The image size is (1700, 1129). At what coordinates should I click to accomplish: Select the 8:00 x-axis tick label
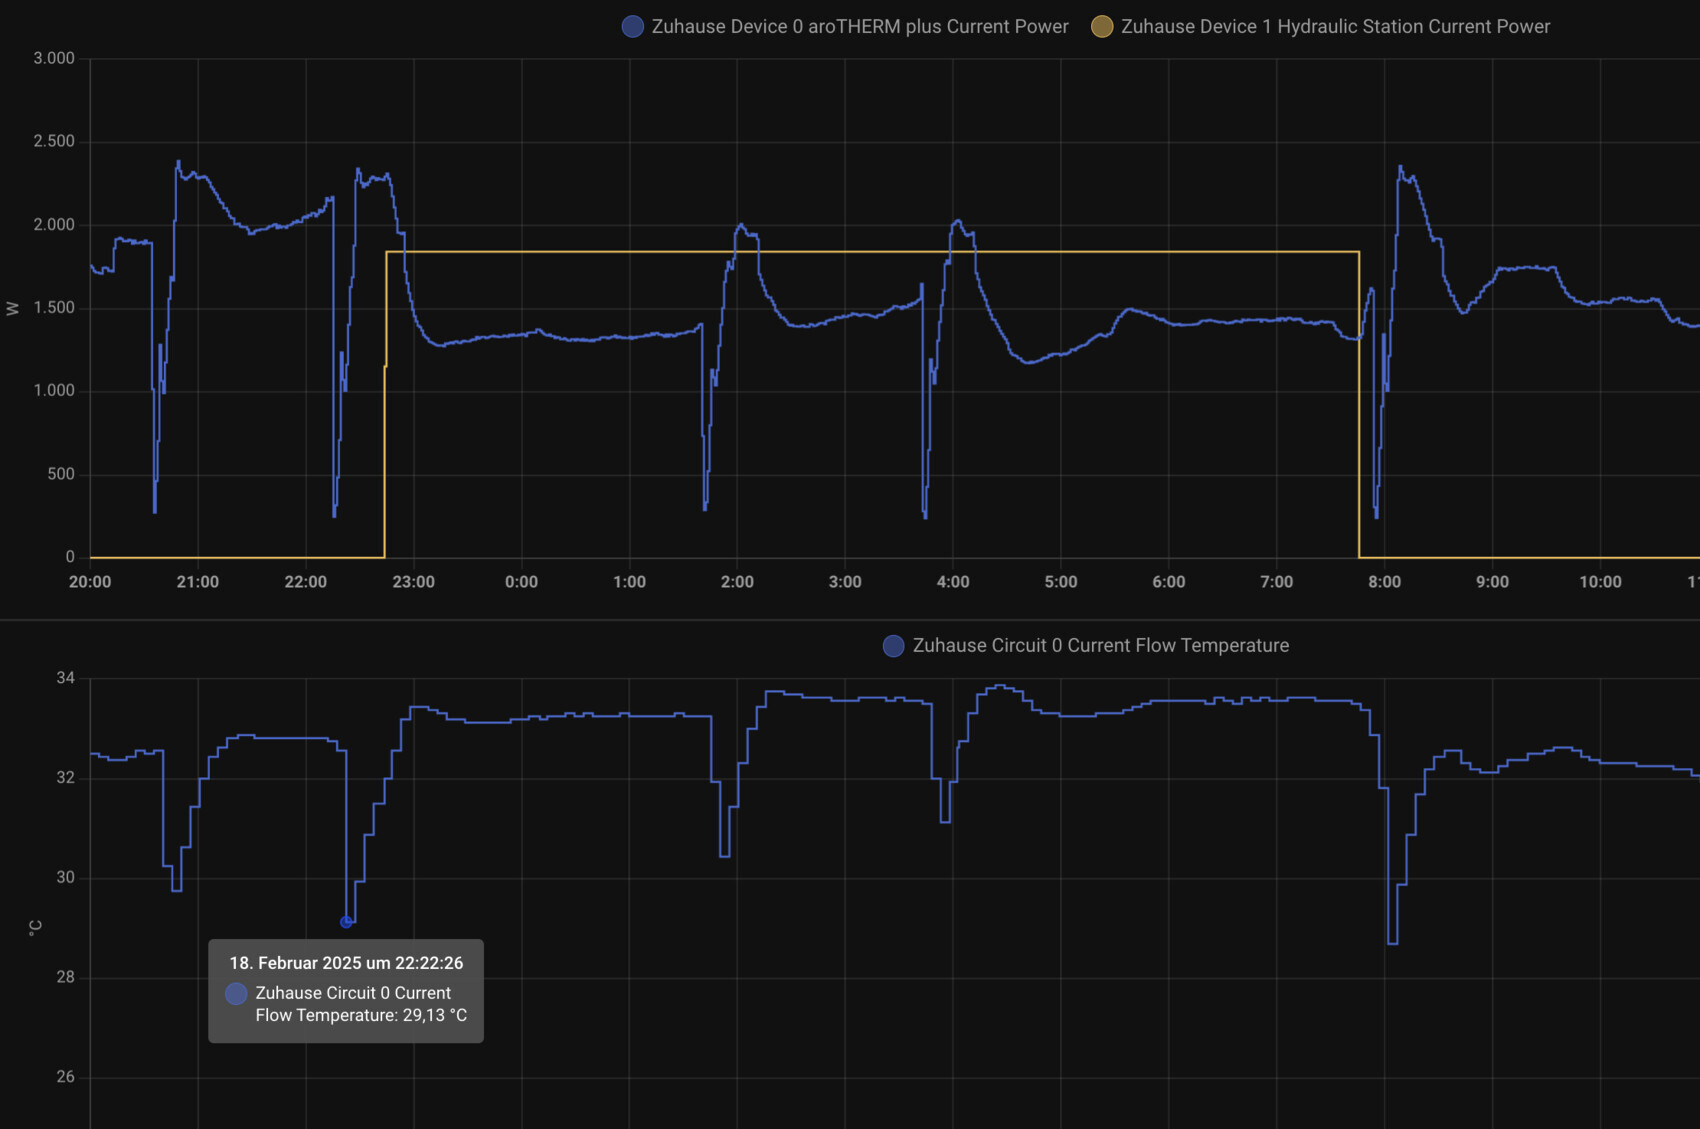pos(1384,582)
